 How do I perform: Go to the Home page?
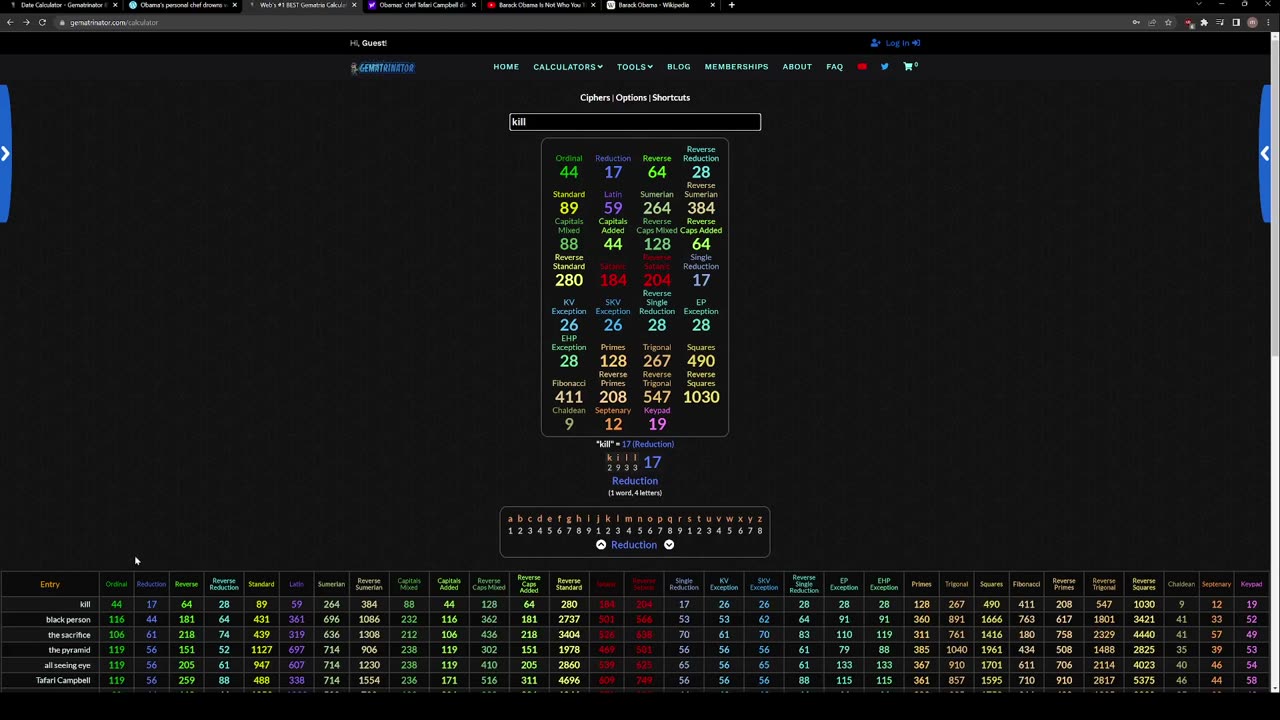pyautogui.click(x=506, y=67)
